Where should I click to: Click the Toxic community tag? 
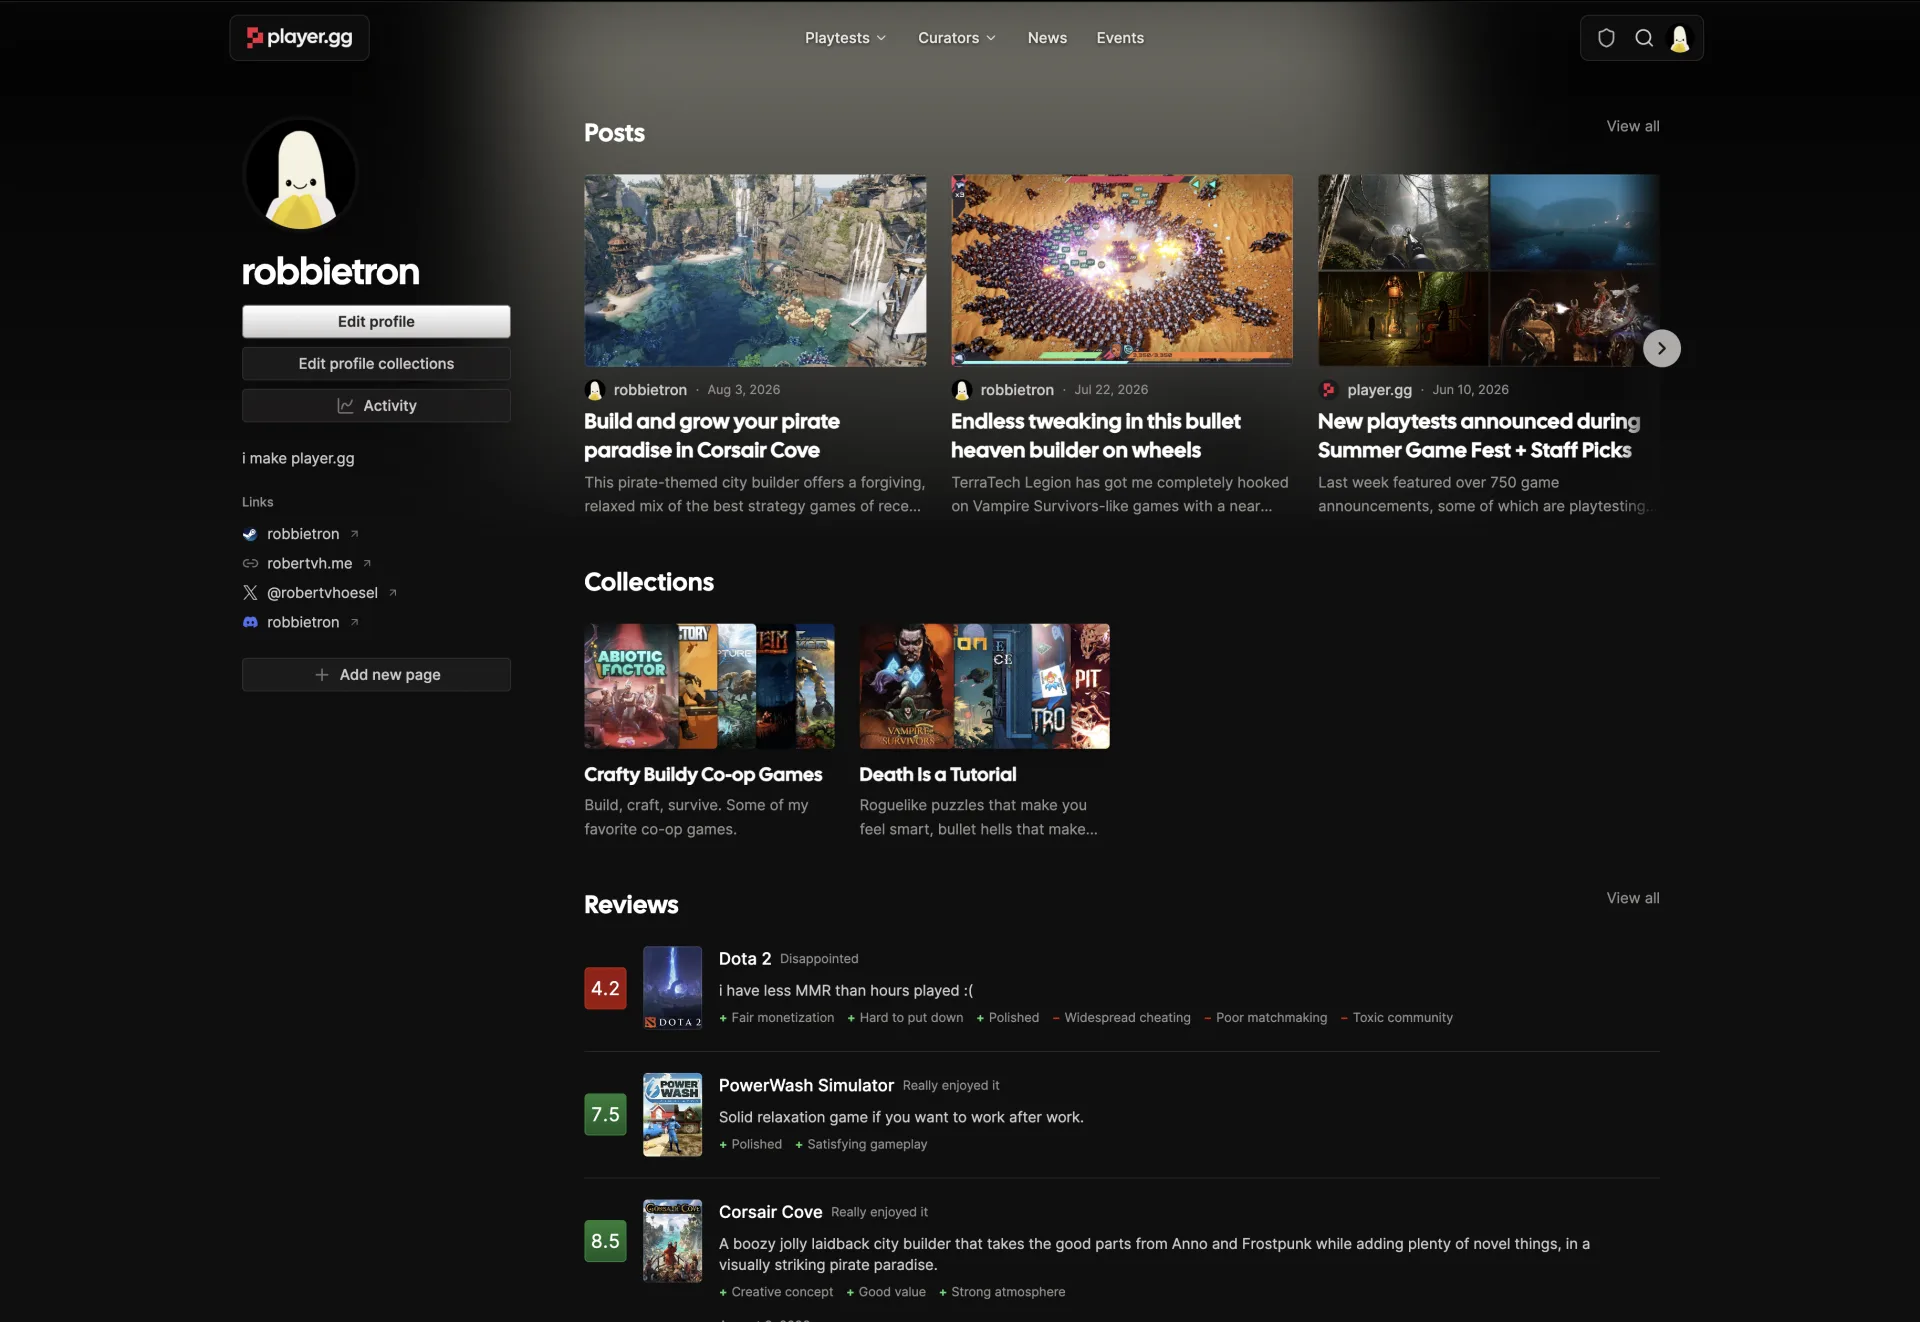[1396, 1018]
